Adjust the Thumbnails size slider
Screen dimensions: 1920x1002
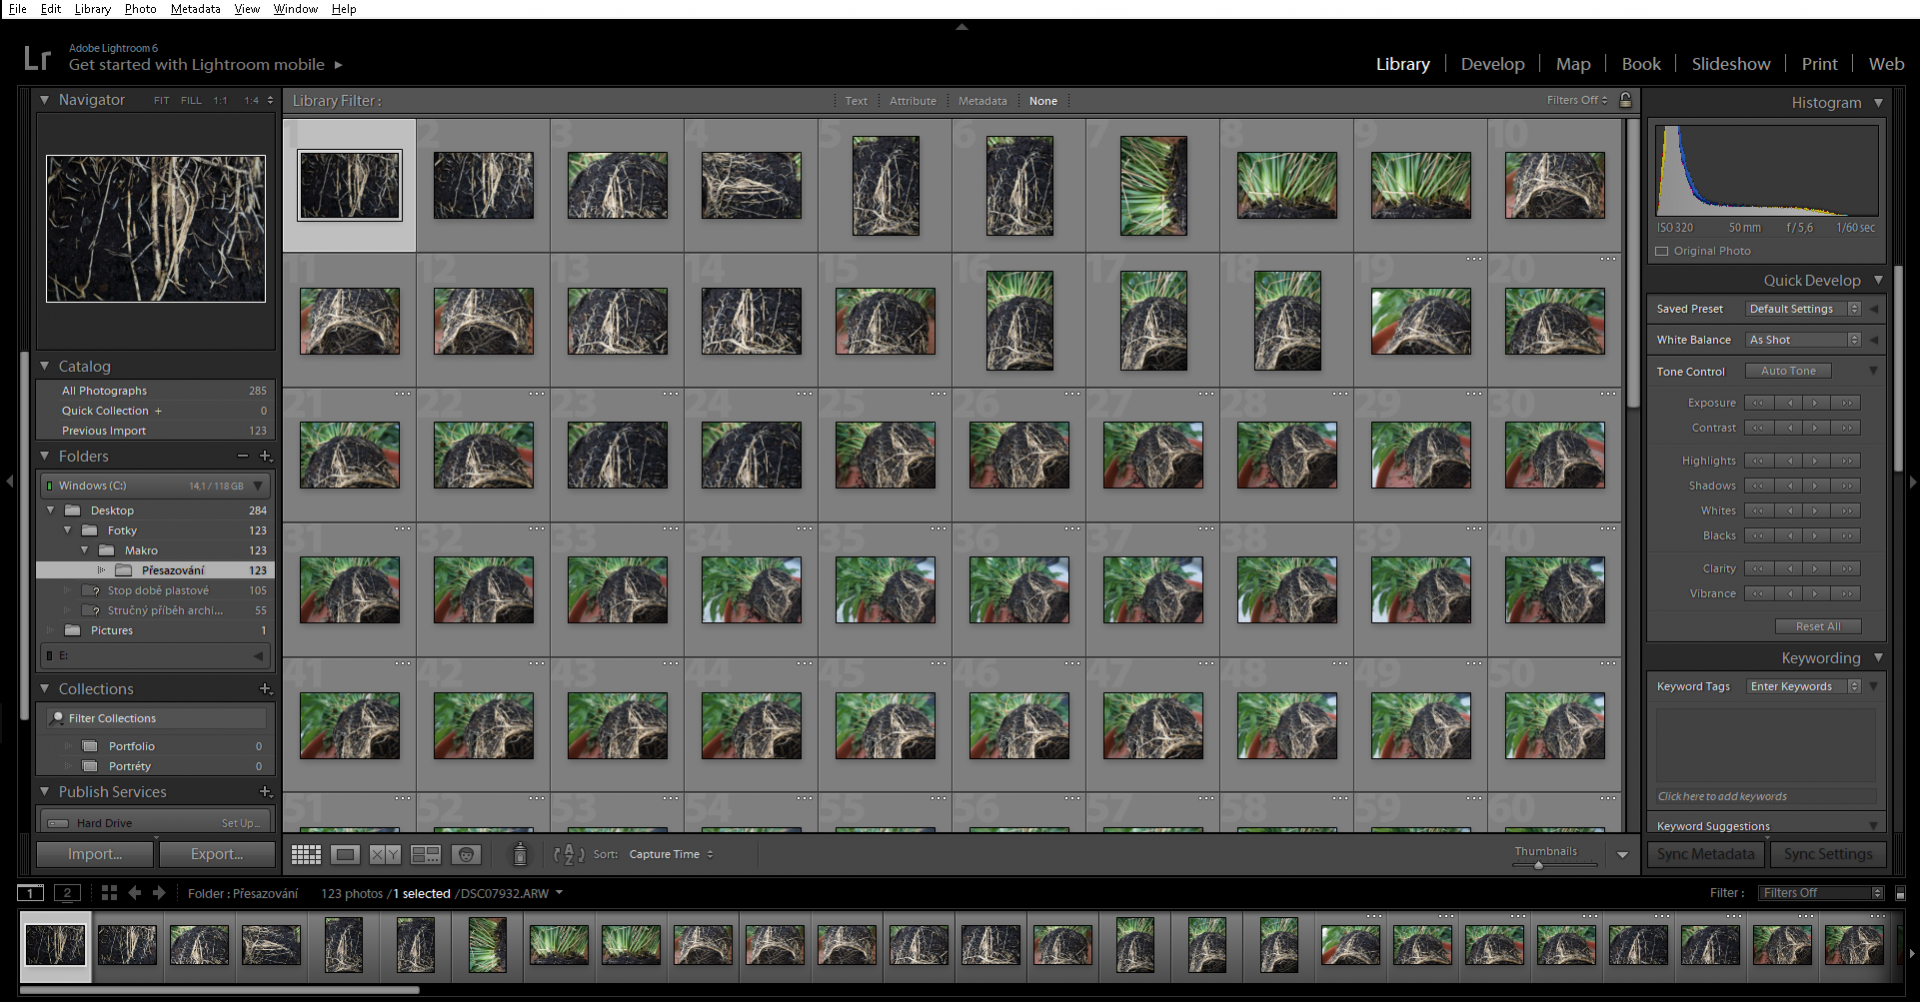tap(1539, 865)
